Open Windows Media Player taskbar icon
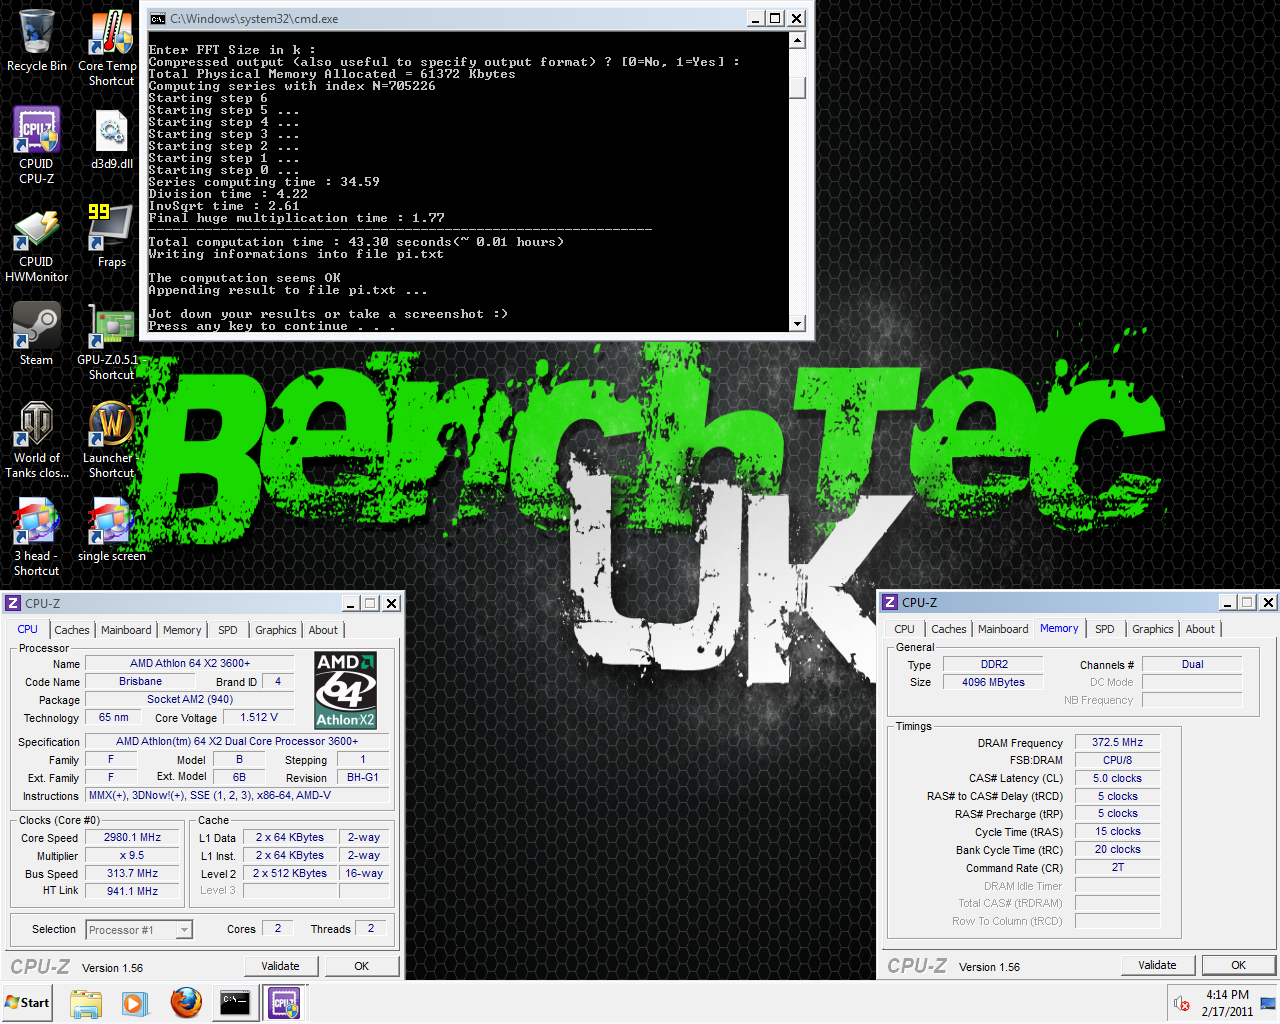This screenshot has width=1280, height=1024. coord(135,1003)
